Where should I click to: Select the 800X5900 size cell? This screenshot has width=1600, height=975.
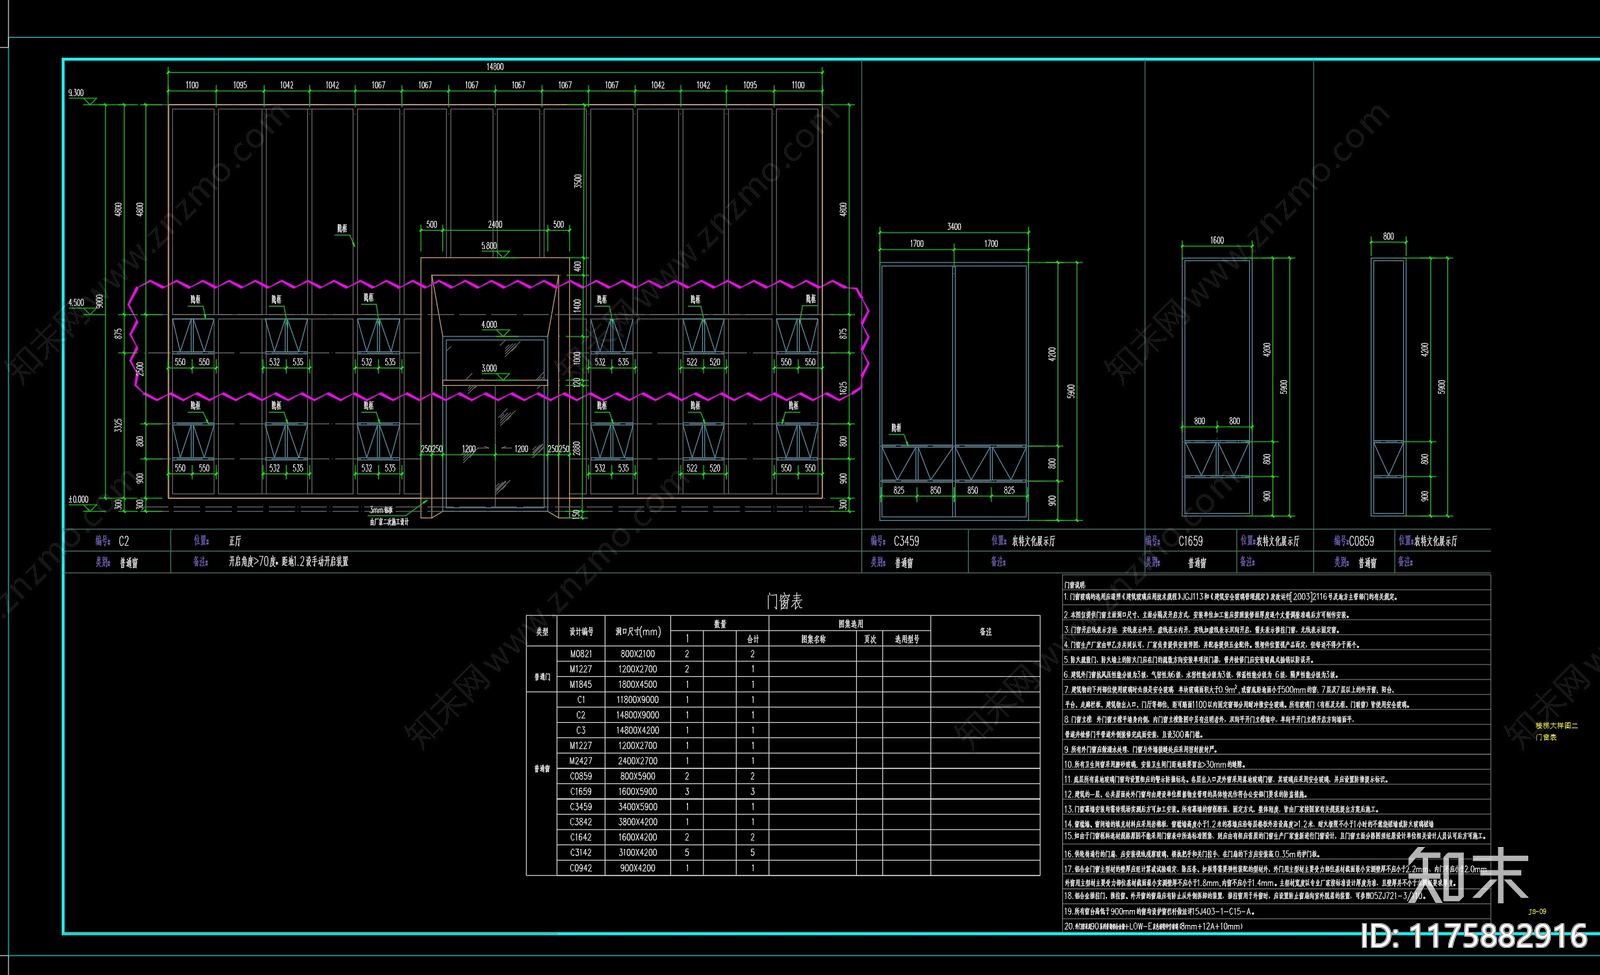[x=638, y=776]
